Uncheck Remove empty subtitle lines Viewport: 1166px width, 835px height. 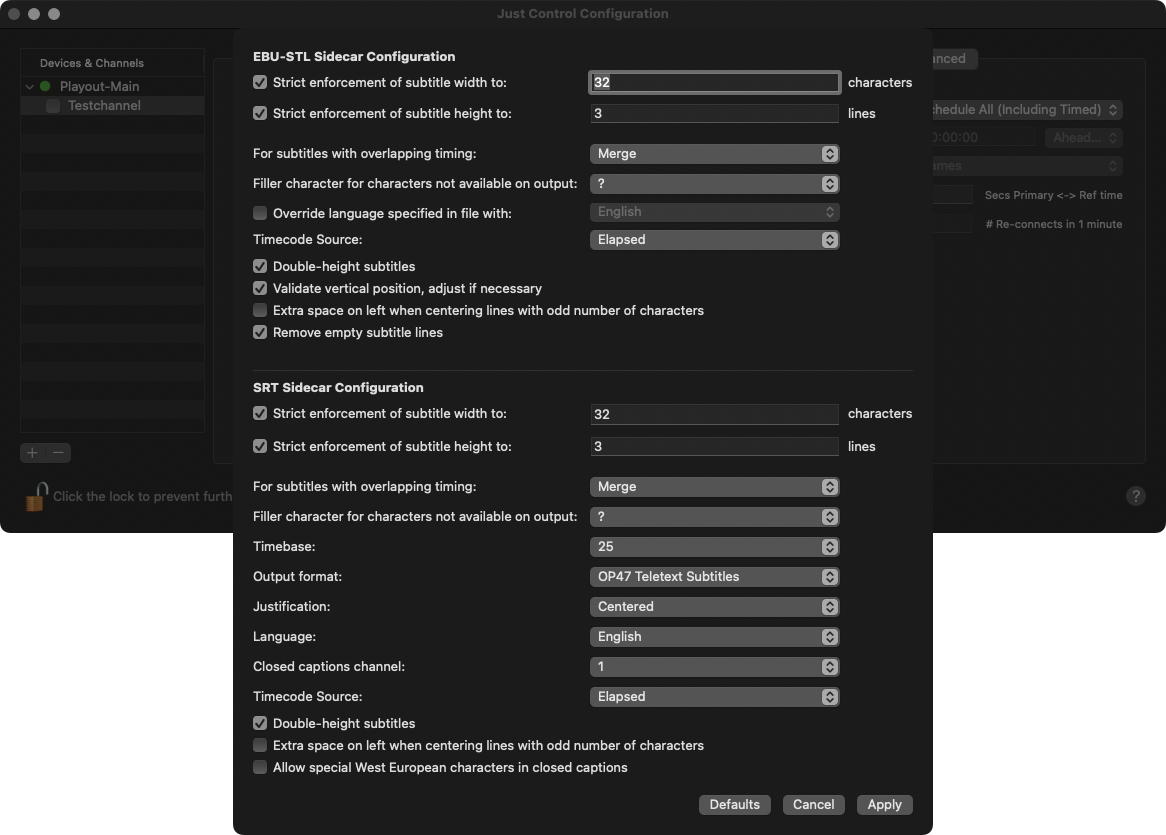click(260, 332)
